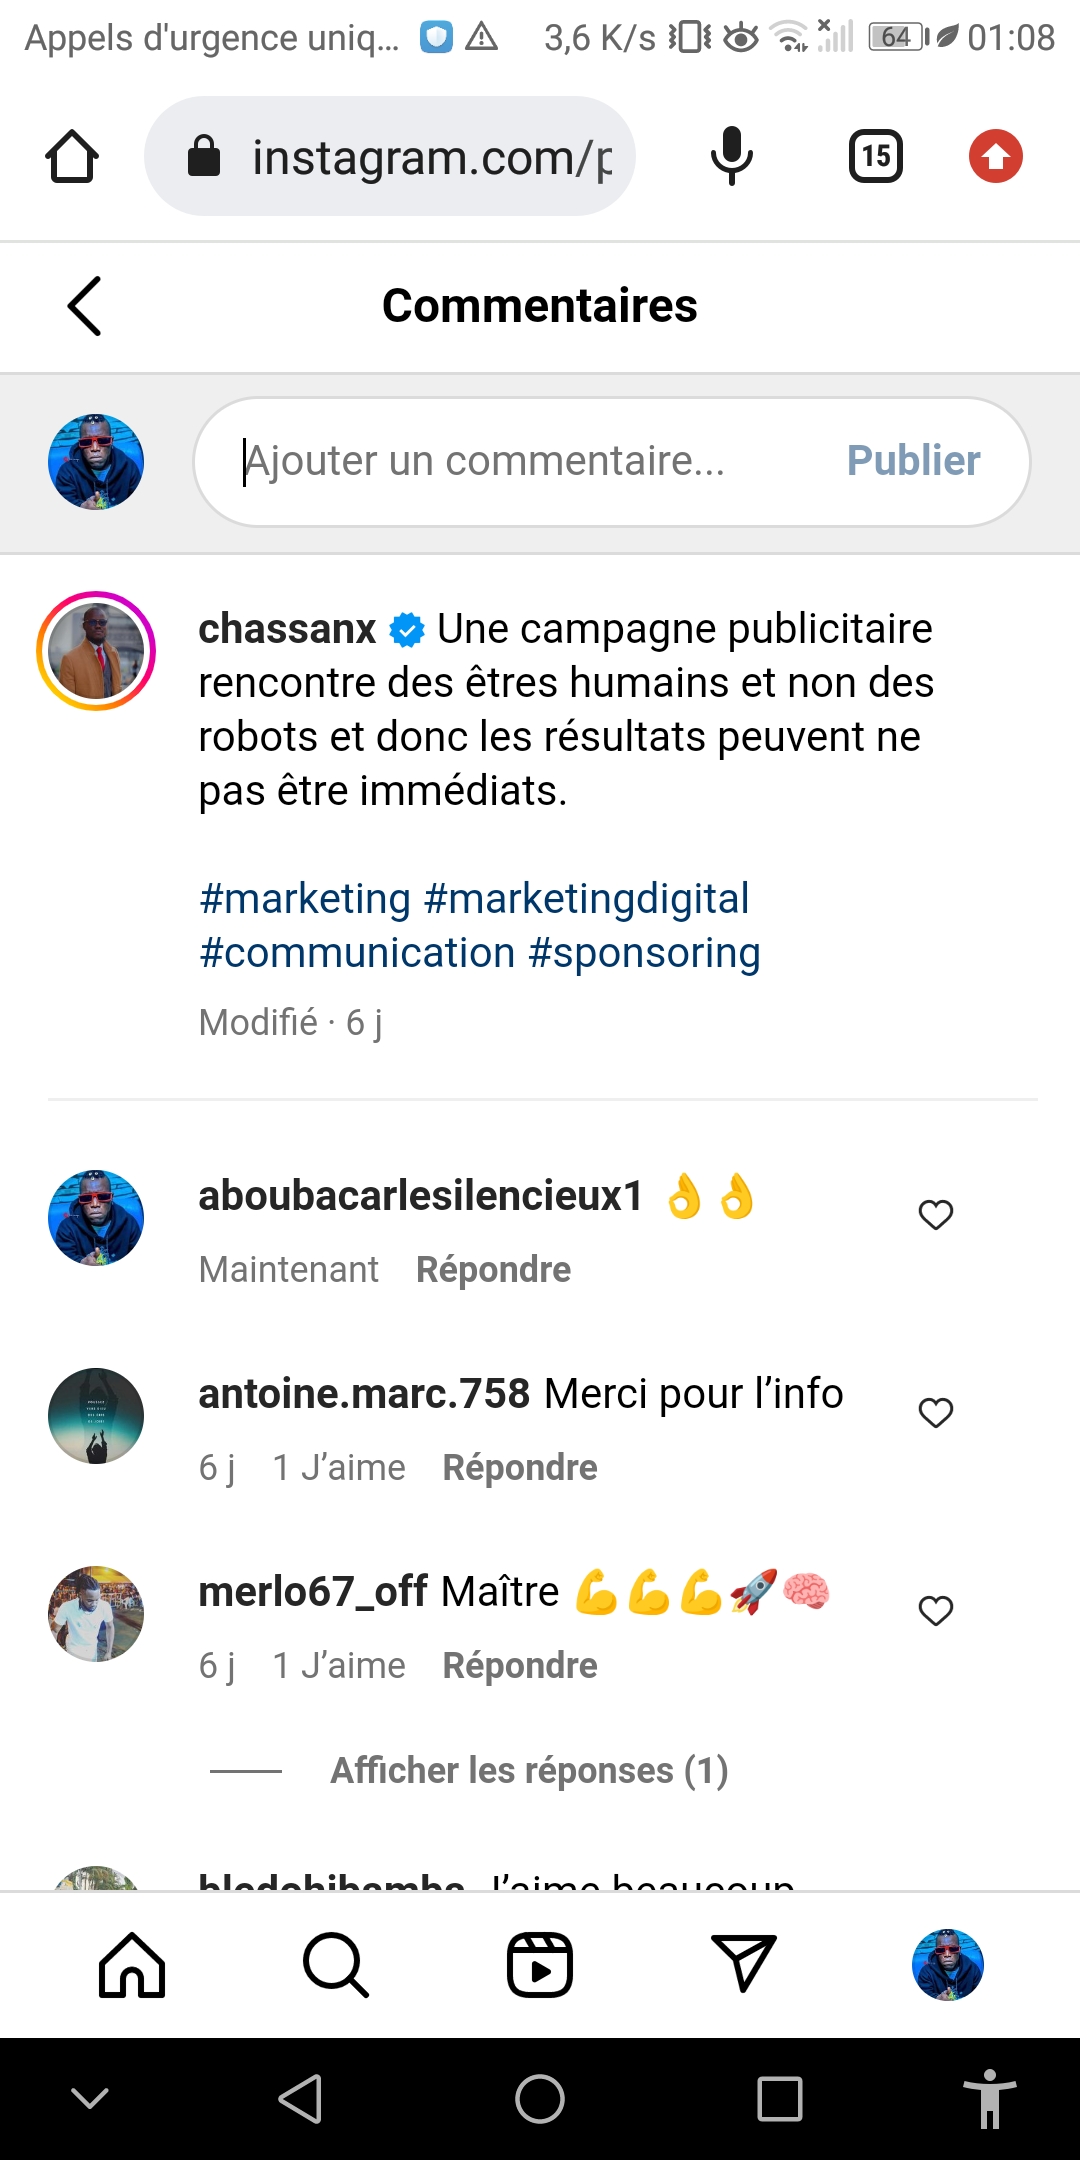1080x2160 pixels.
Task: Open Instagram home feed in bottom bar
Action: pyautogui.click(x=132, y=1965)
